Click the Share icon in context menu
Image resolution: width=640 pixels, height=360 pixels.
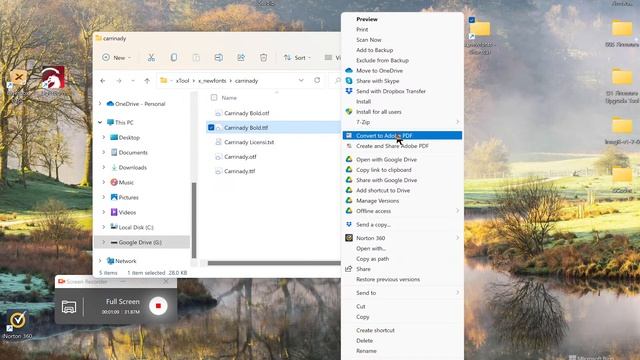tap(349, 269)
